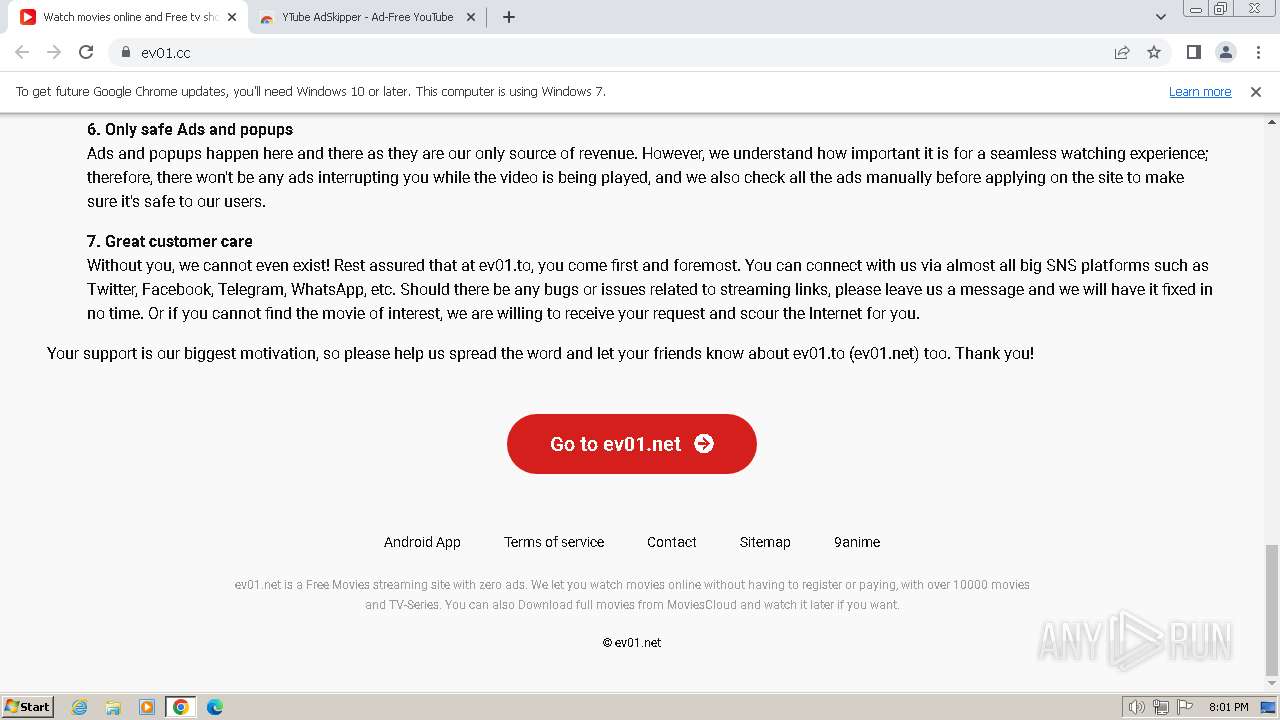Open the Learn more link
1280x720 pixels.
(1200, 92)
